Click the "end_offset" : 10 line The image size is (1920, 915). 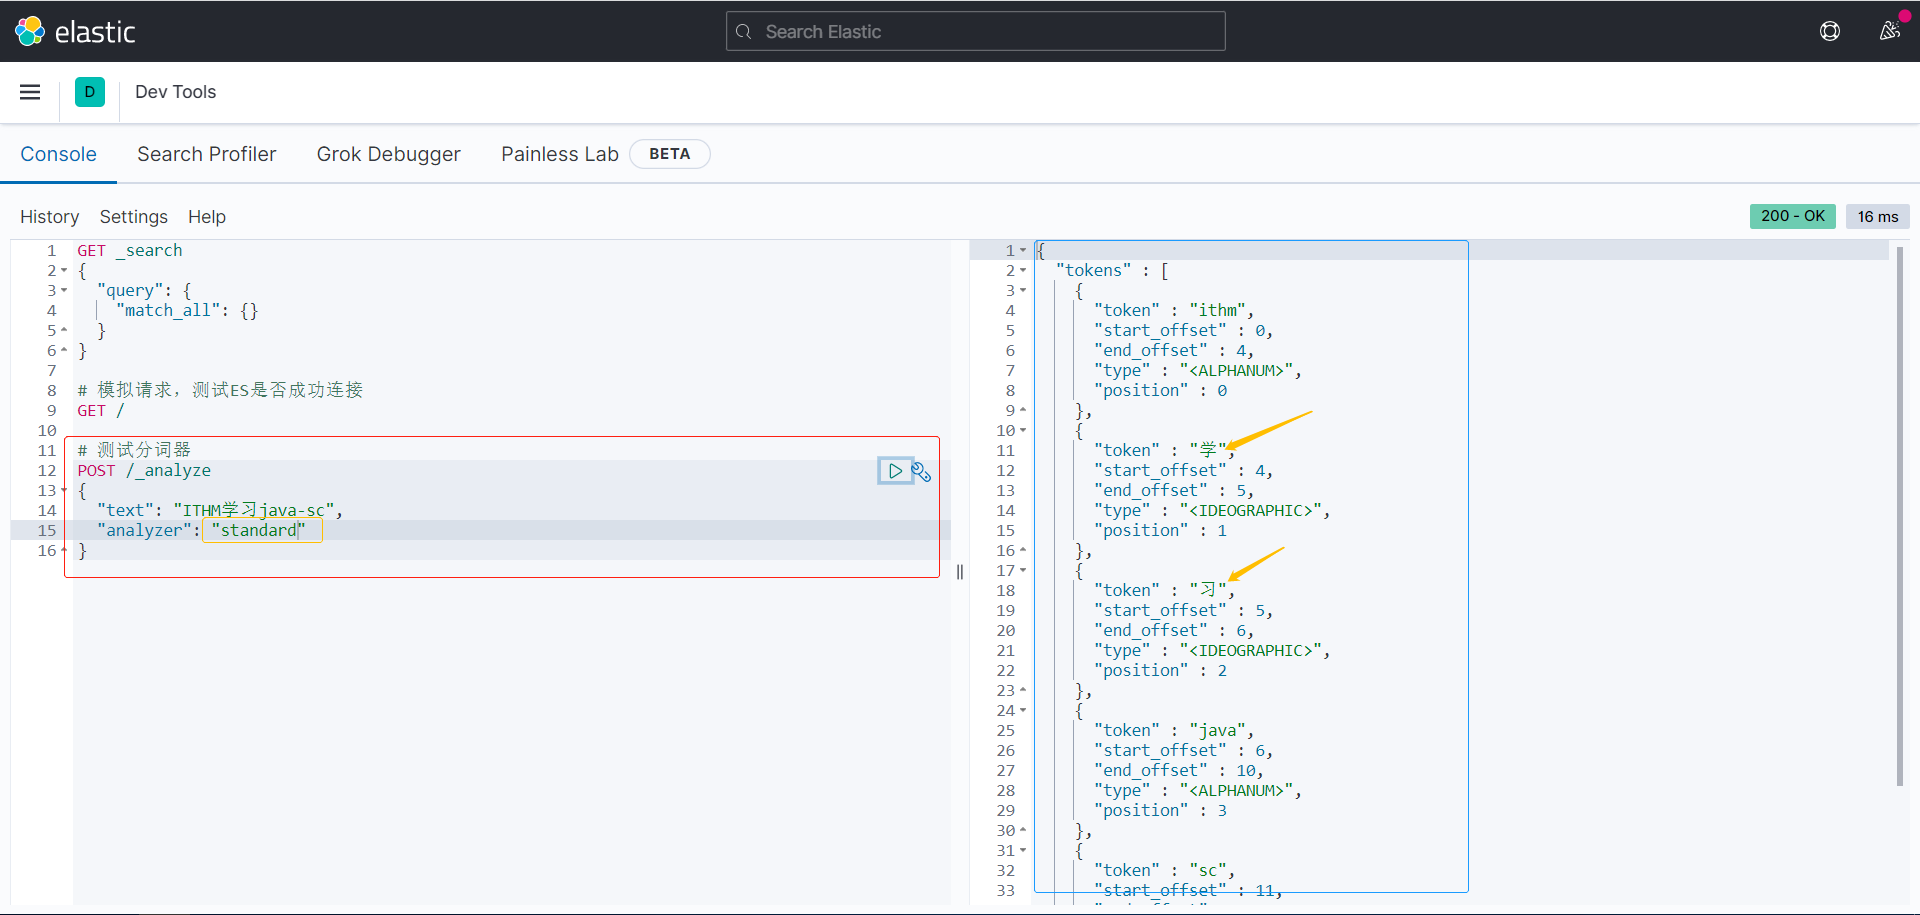[1179, 771]
